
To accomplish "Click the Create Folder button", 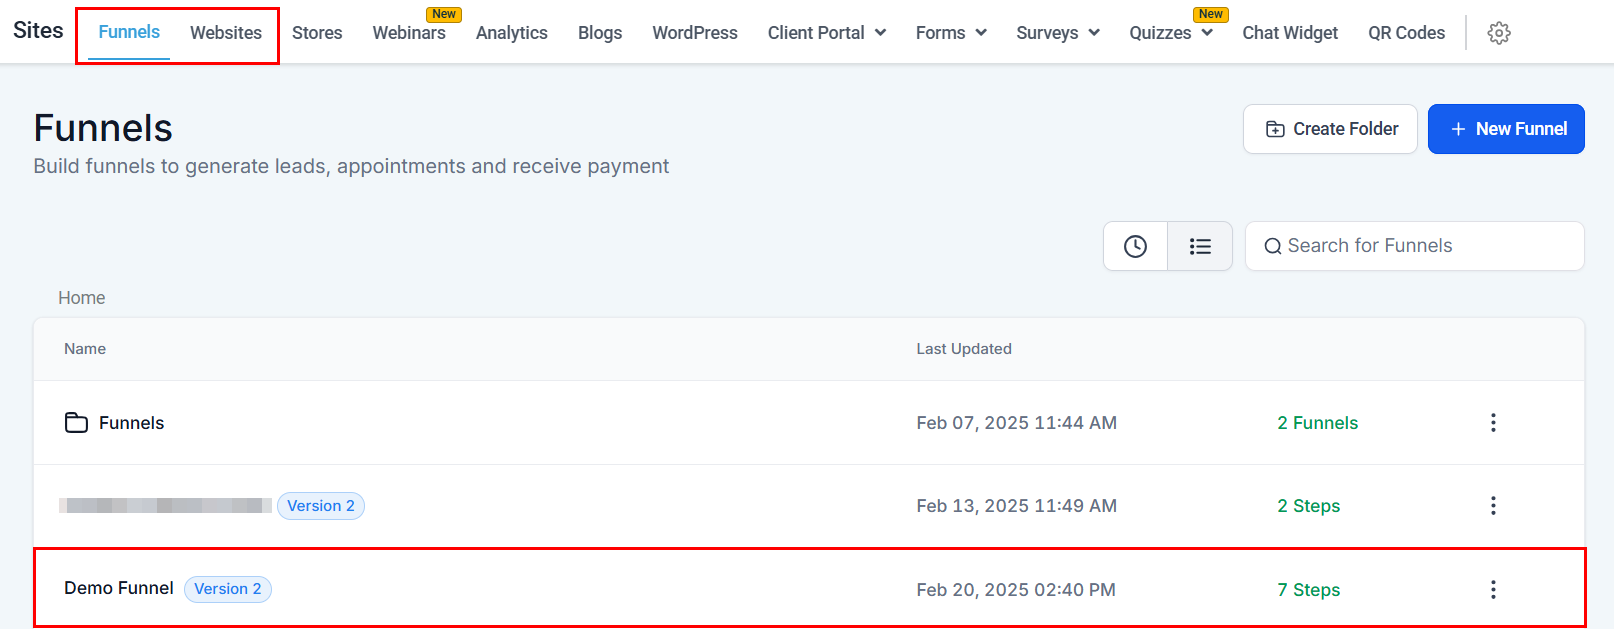I will point(1330,129).
